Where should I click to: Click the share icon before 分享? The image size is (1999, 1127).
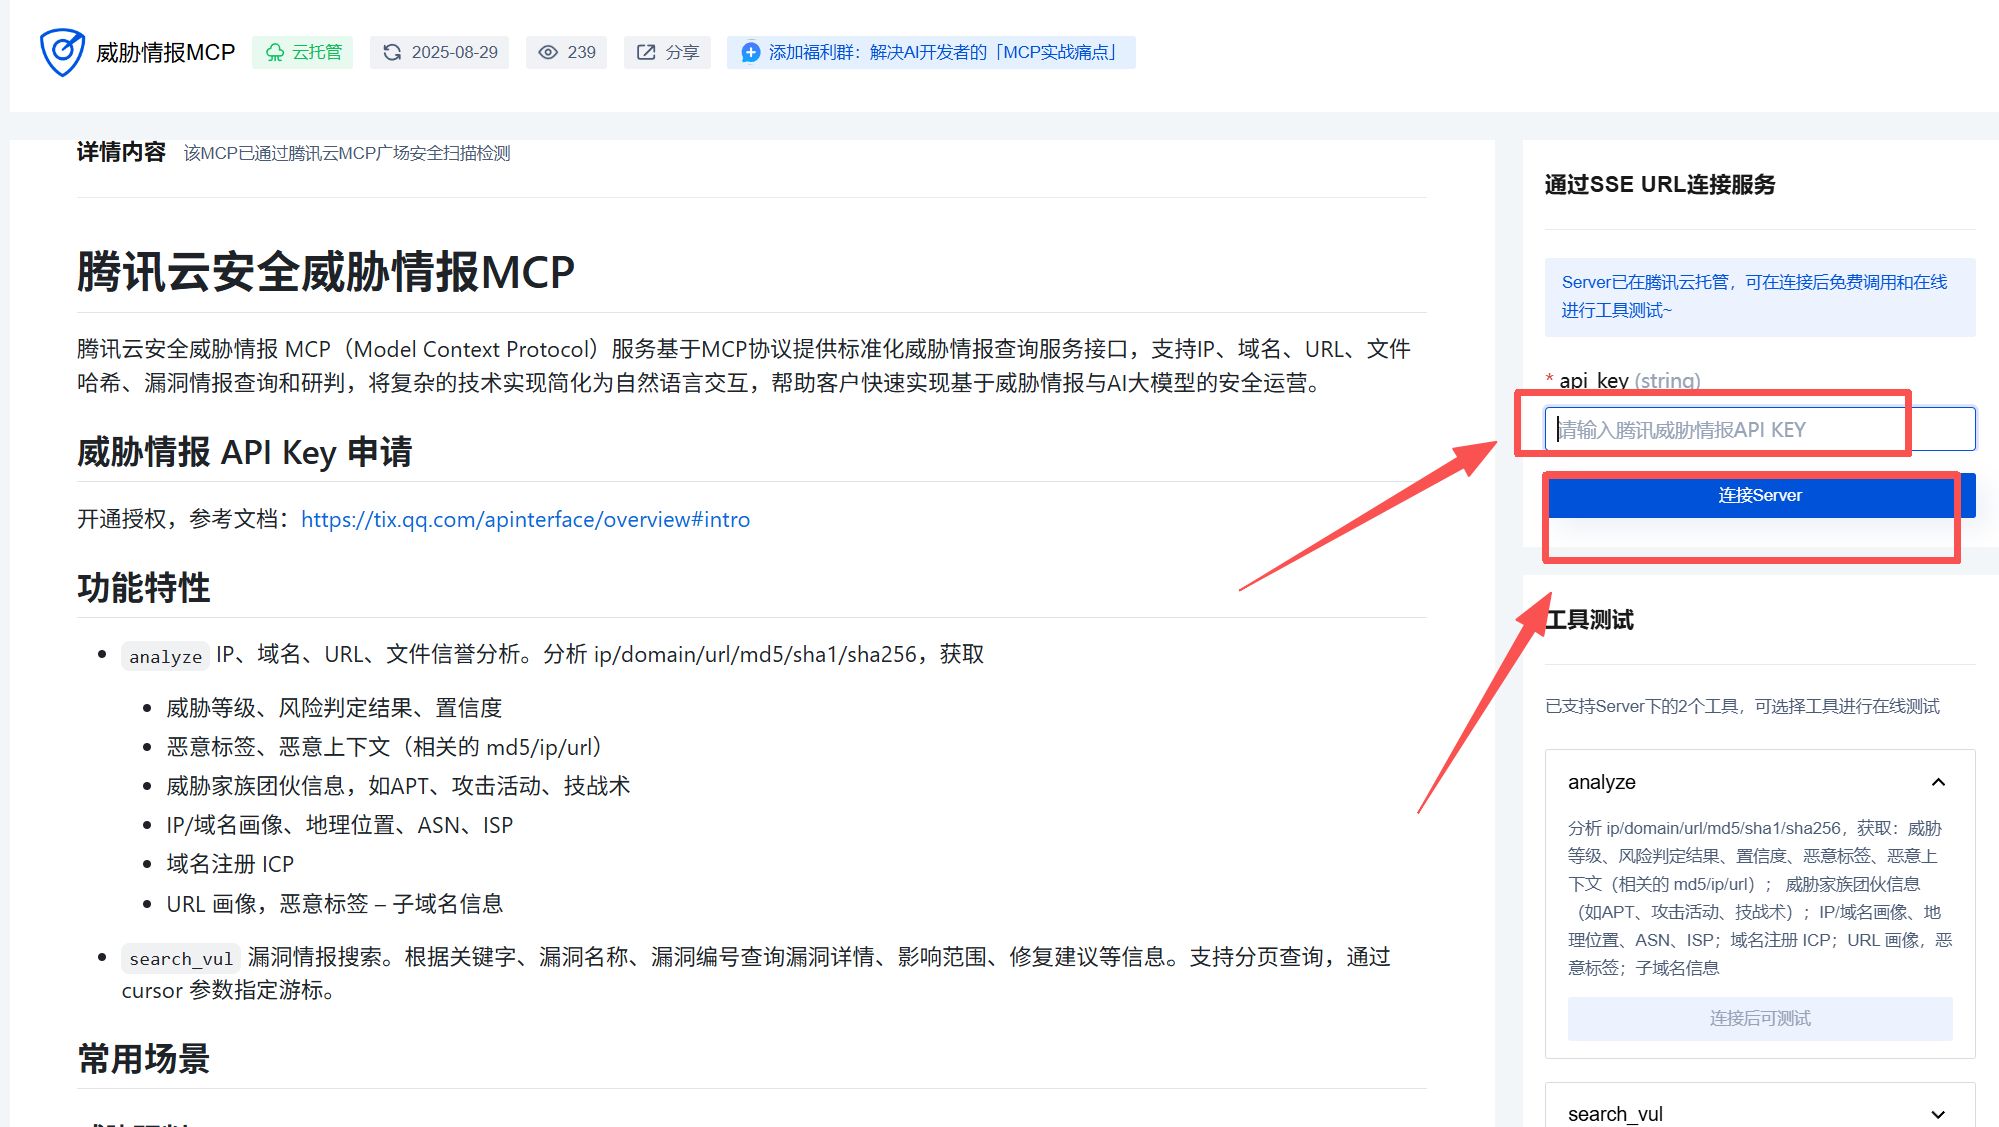tap(646, 52)
